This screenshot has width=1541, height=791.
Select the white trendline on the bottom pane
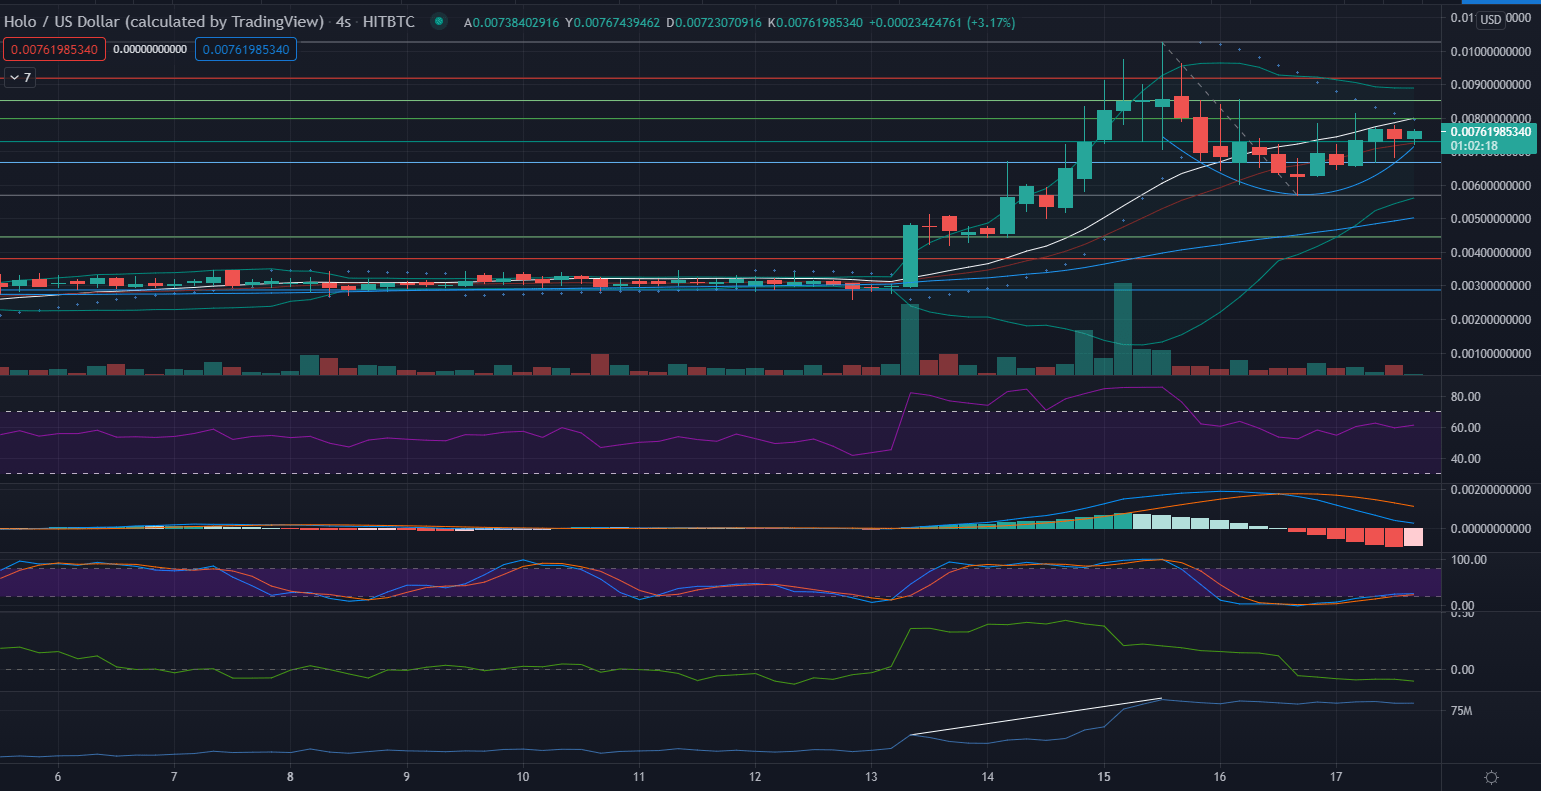pyautogui.click(x=1035, y=717)
